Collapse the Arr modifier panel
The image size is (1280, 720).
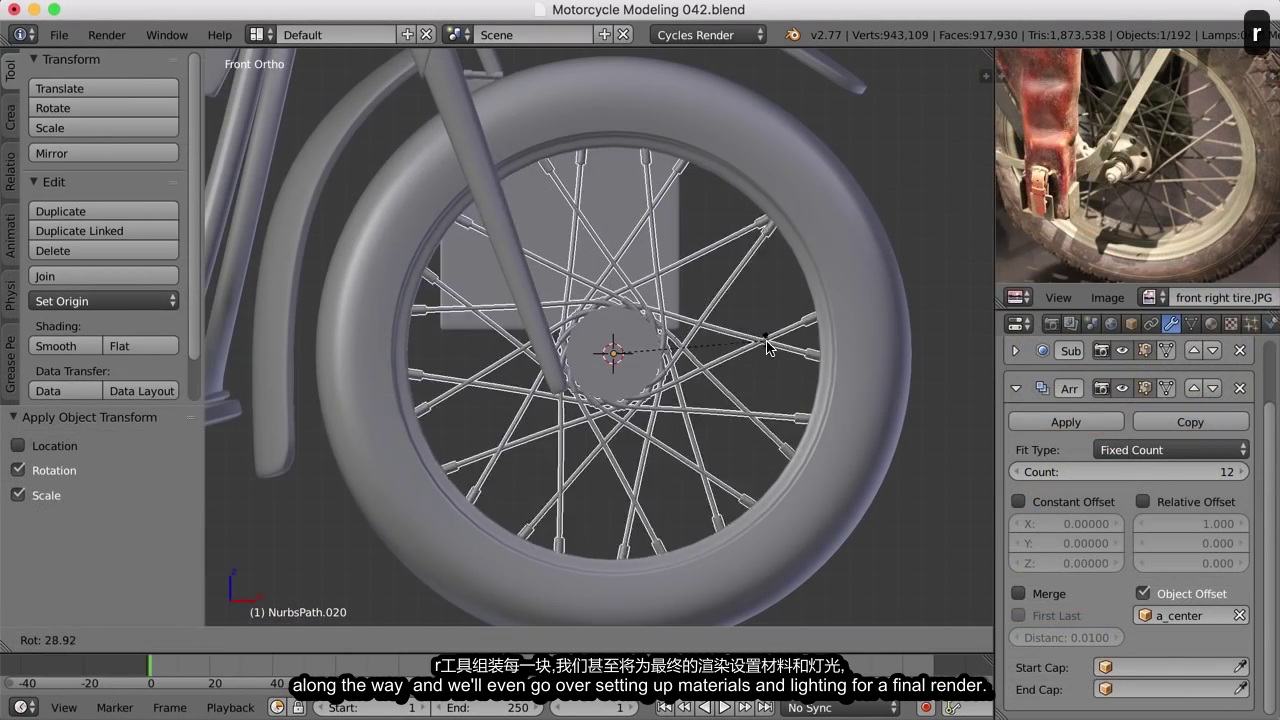(x=1015, y=388)
